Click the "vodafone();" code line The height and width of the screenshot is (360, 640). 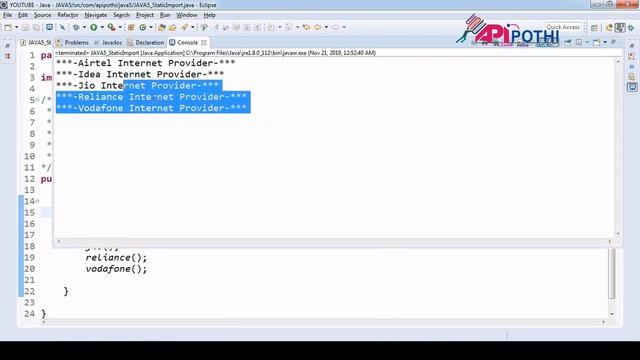[116, 269]
